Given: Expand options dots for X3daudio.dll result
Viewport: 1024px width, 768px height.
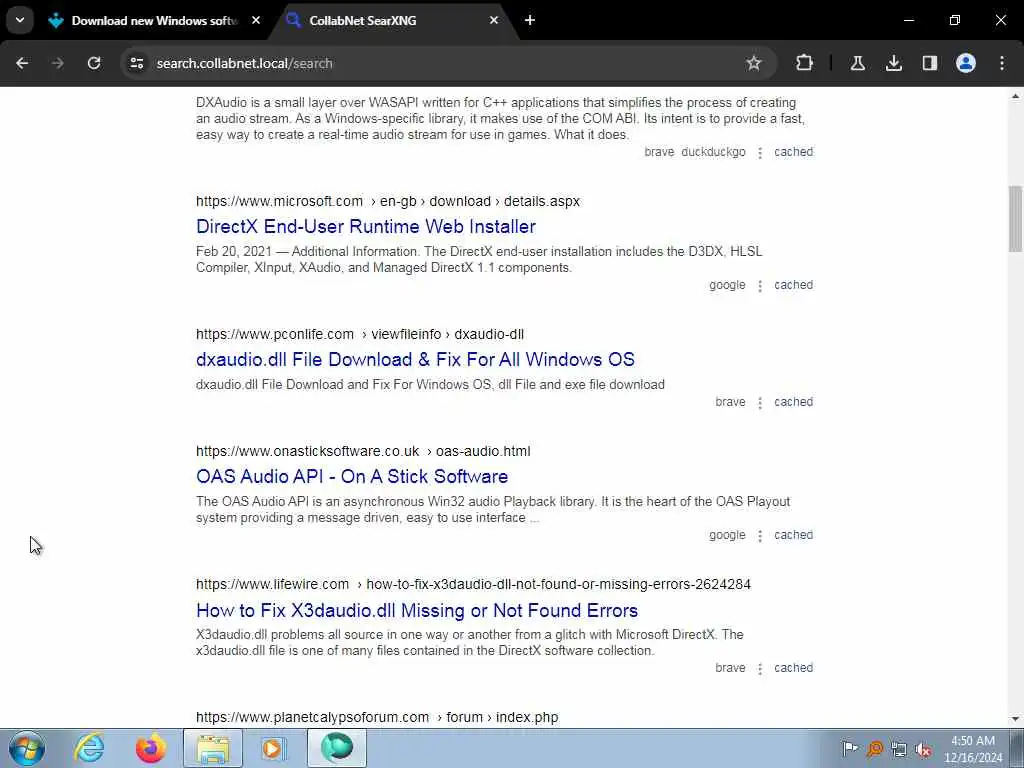Looking at the screenshot, I should click(760, 669).
